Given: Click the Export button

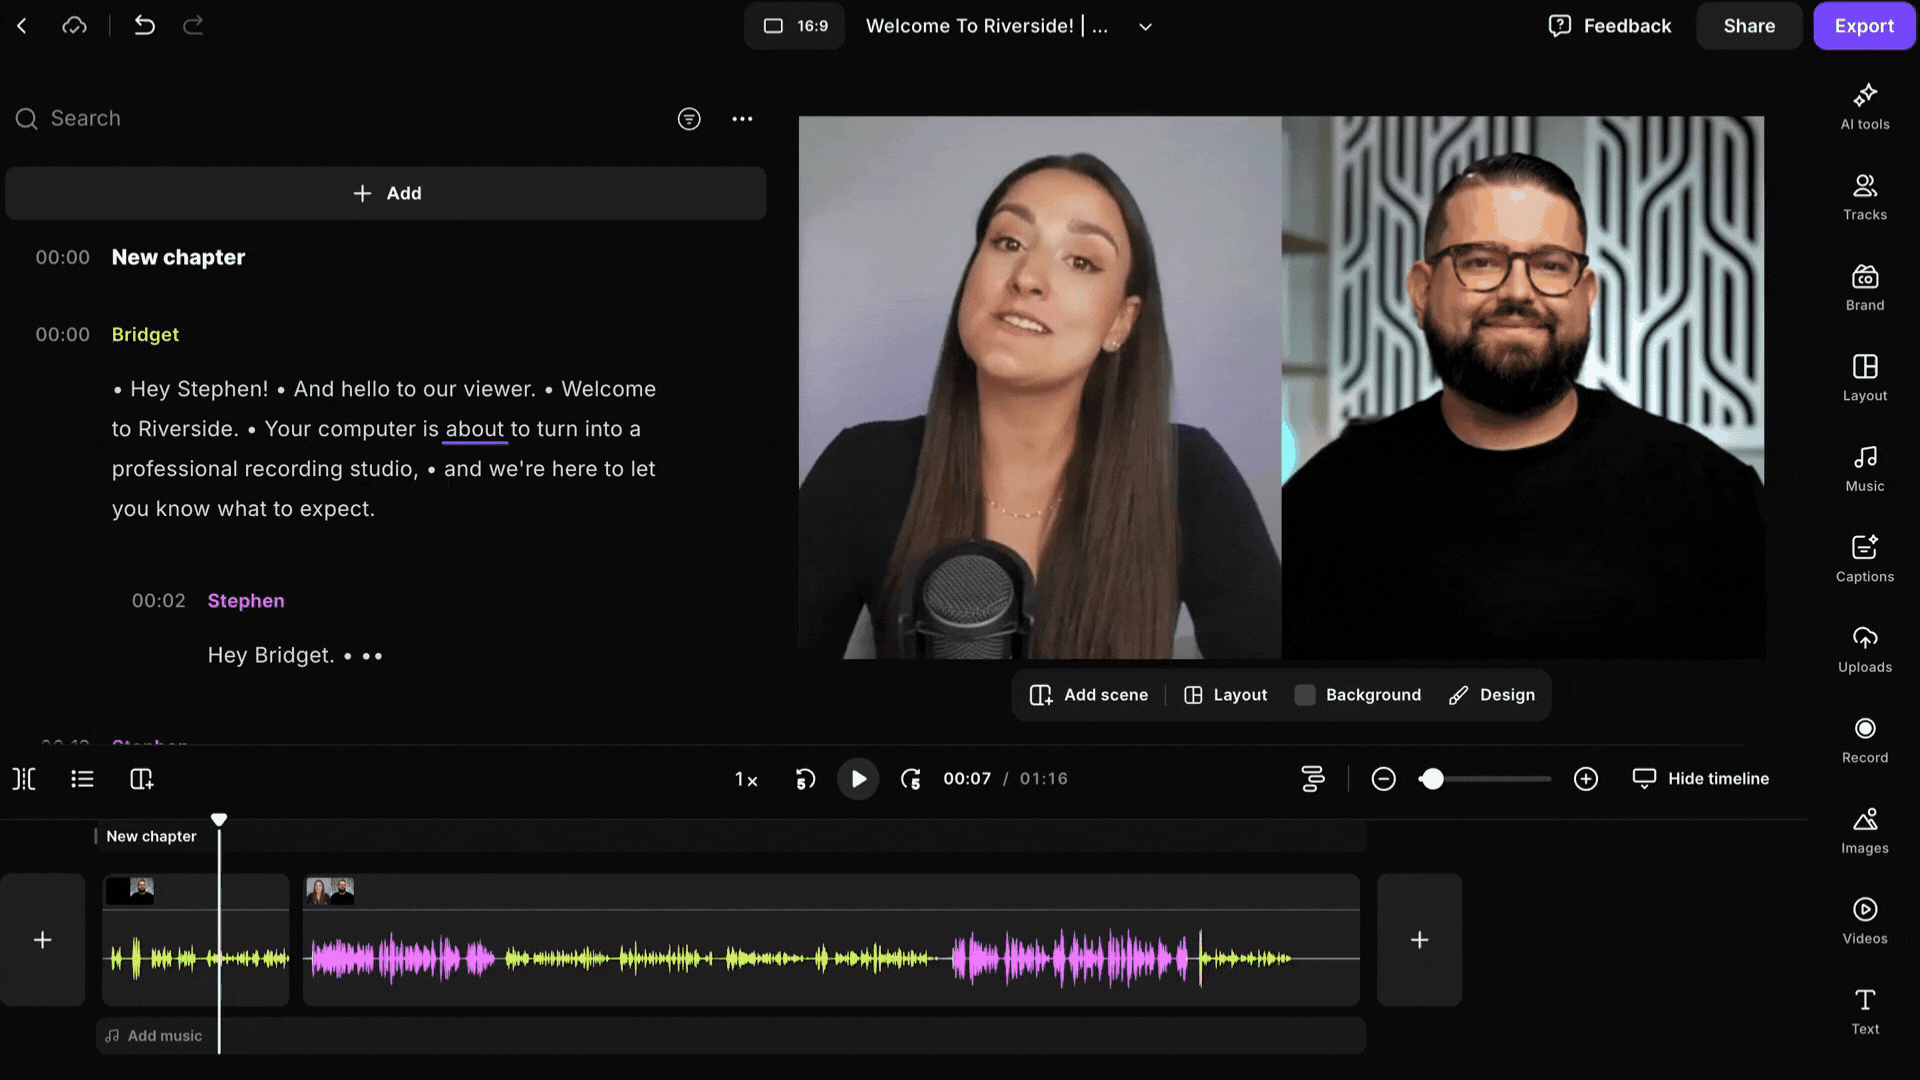Looking at the screenshot, I should (x=1863, y=26).
